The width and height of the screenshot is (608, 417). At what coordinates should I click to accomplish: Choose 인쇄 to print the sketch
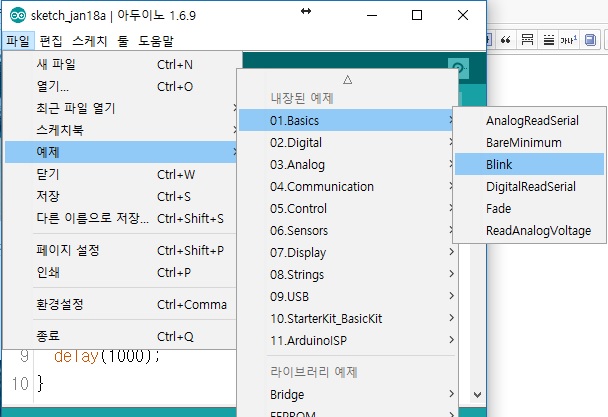(x=121, y=272)
